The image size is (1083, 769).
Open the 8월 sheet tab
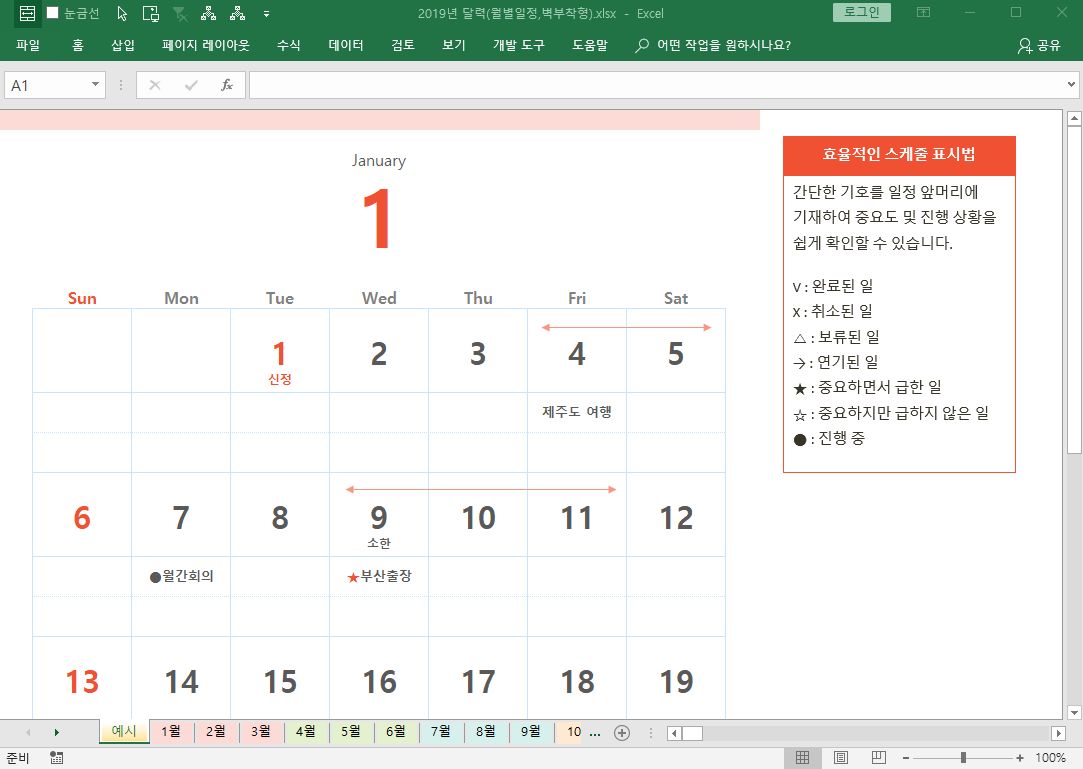coord(486,731)
